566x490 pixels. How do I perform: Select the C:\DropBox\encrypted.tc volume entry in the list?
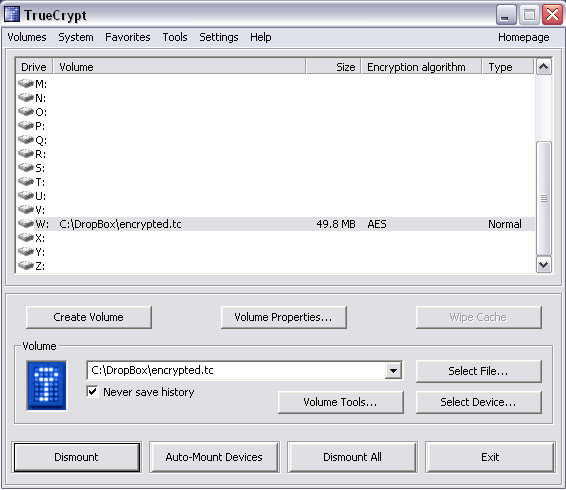[120, 224]
